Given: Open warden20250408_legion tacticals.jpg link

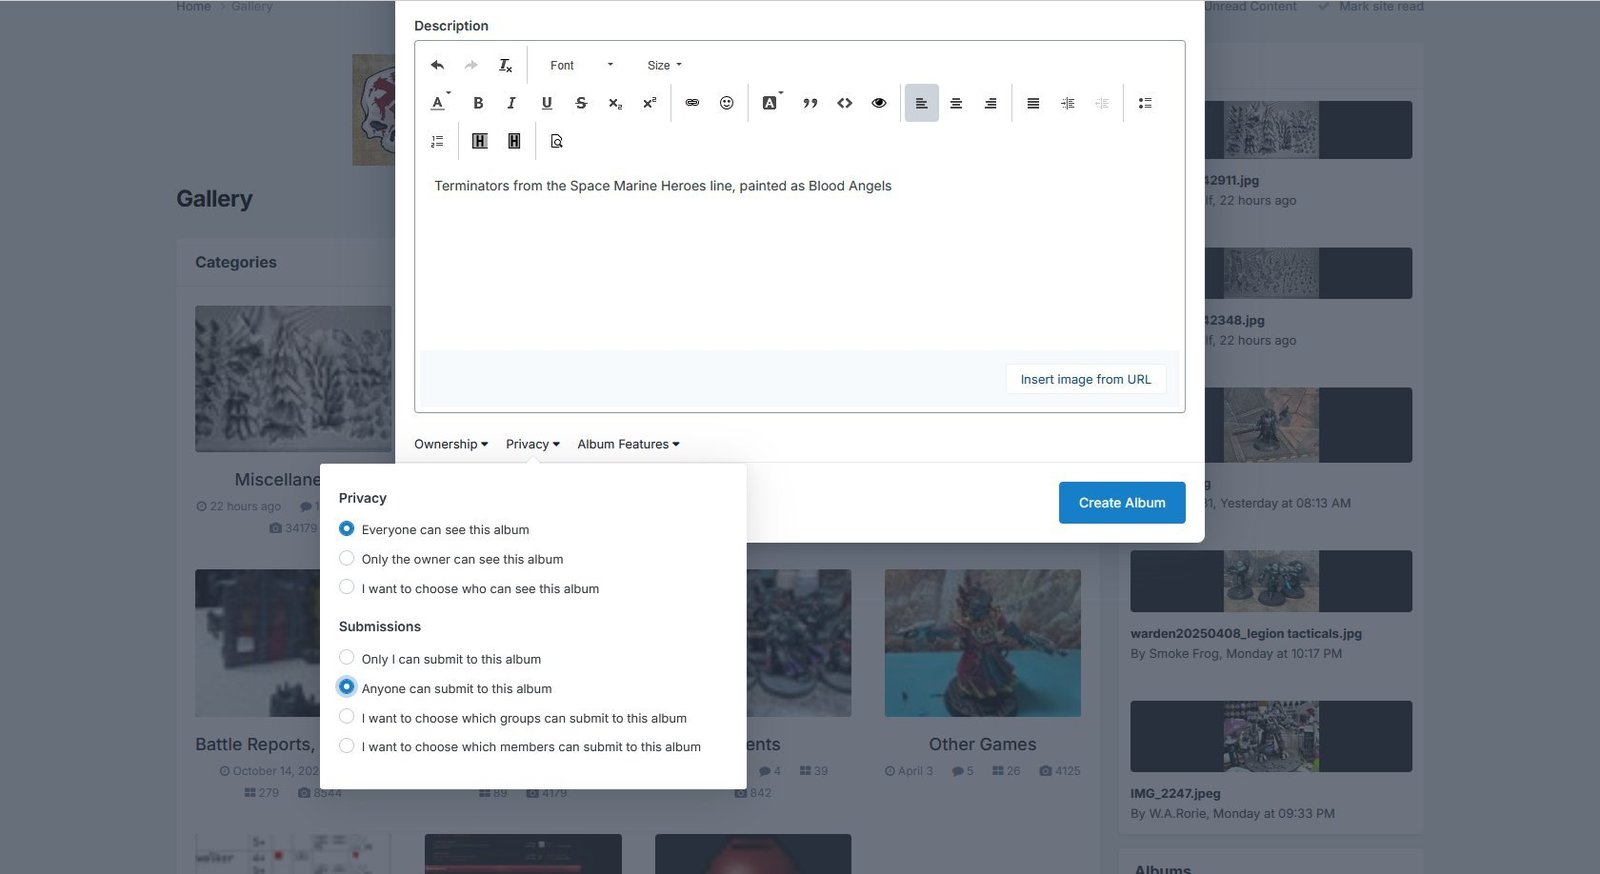Looking at the screenshot, I should 1246,633.
